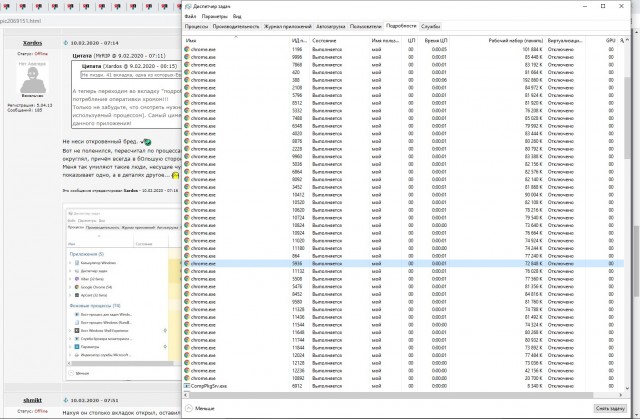The image size is (640, 419).
Task: Open the Параметры menu
Action: [215, 16]
